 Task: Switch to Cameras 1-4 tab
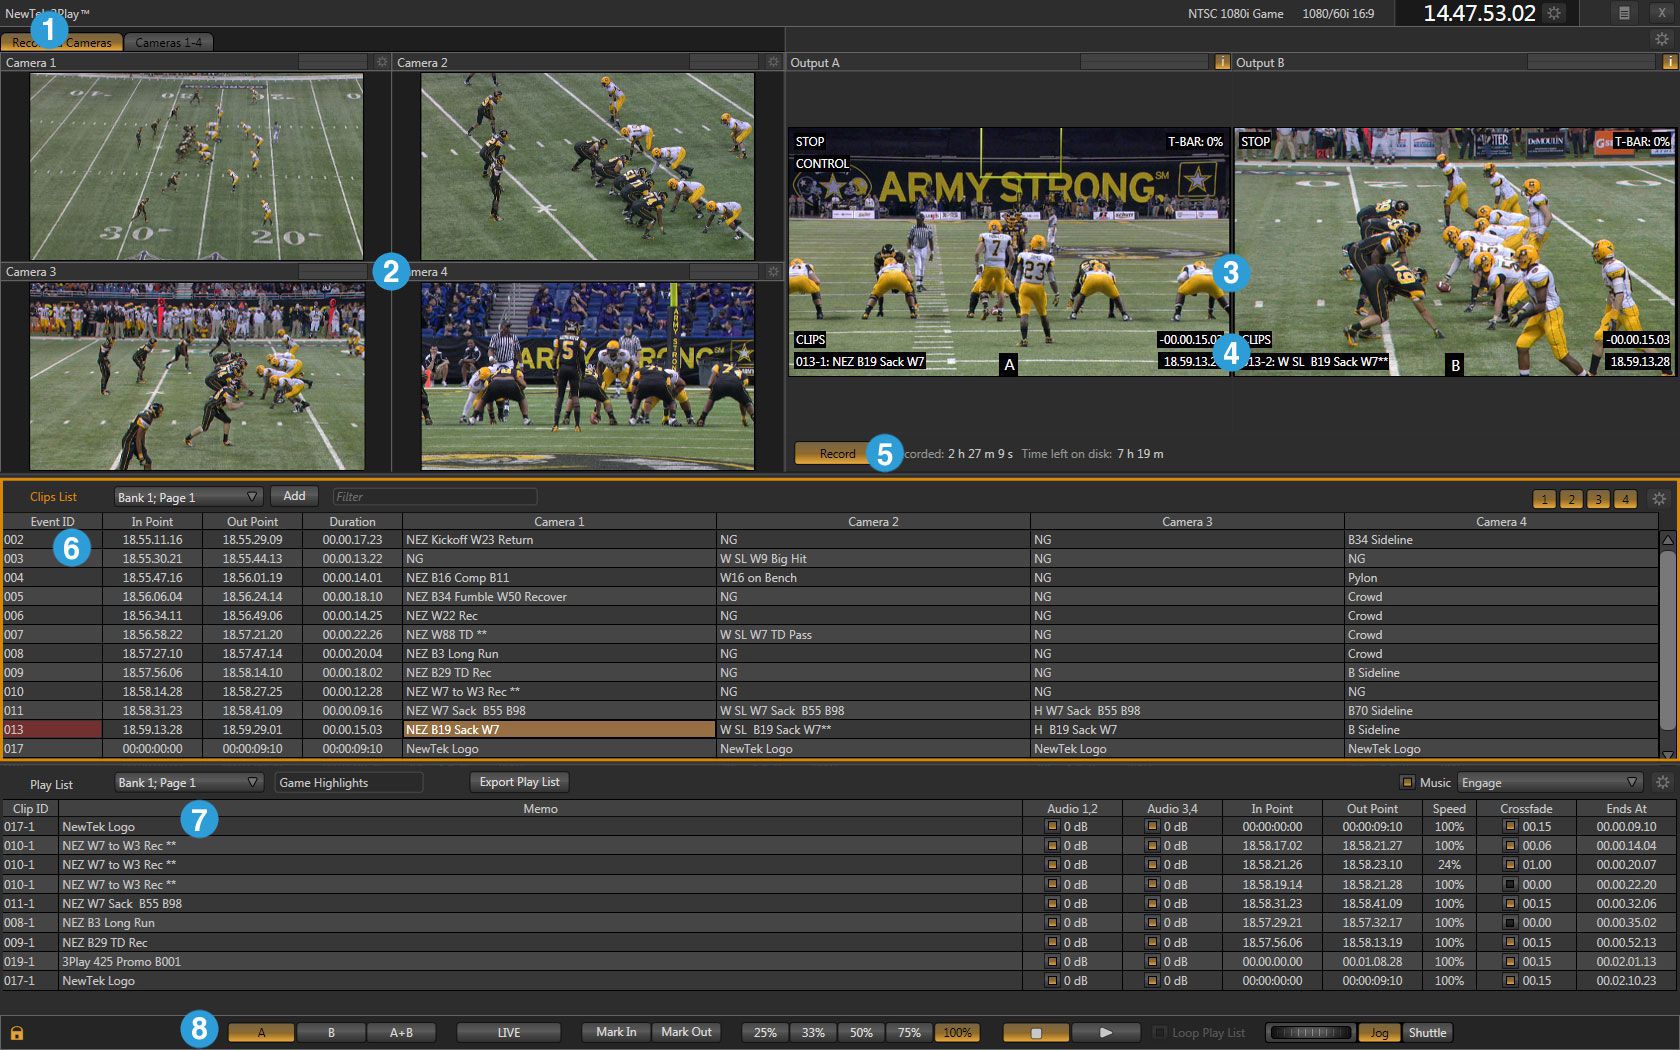(168, 42)
